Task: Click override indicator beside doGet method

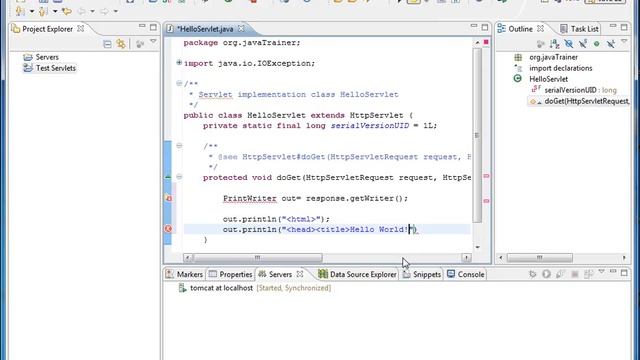Action: click(168, 177)
